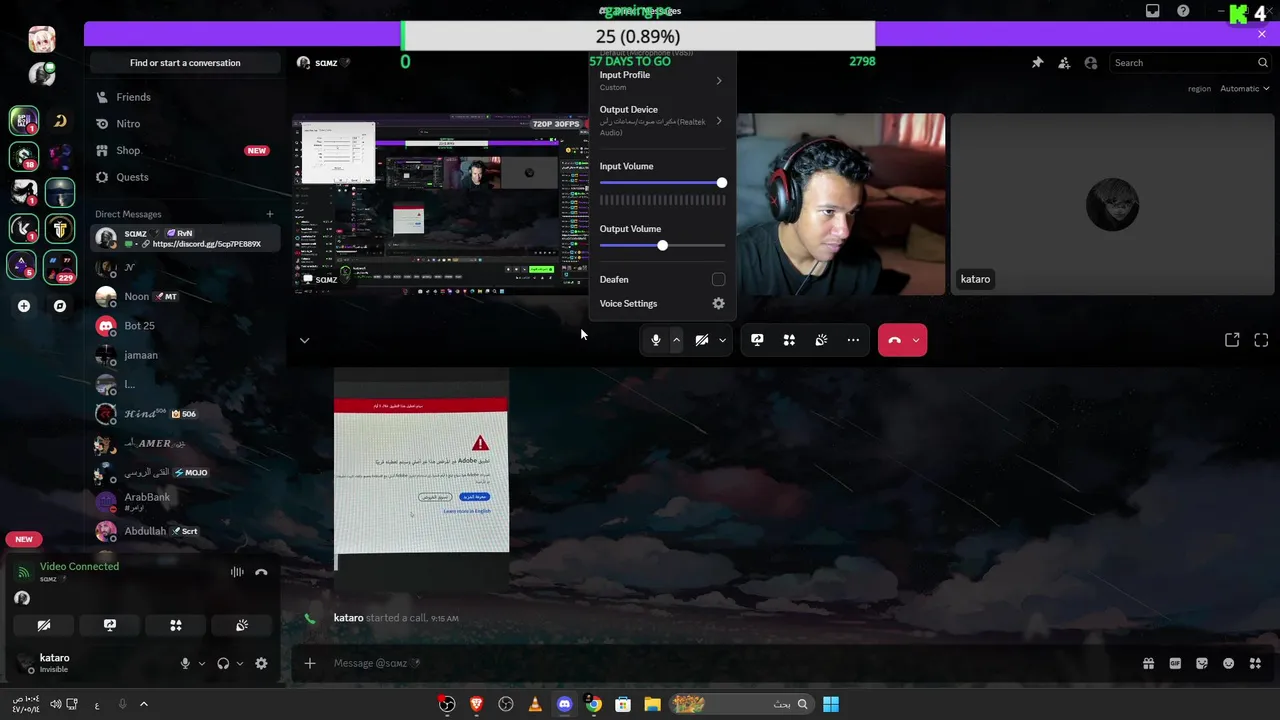Share your screen from call control bar
This screenshot has height=720, width=1280.
(x=757, y=340)
